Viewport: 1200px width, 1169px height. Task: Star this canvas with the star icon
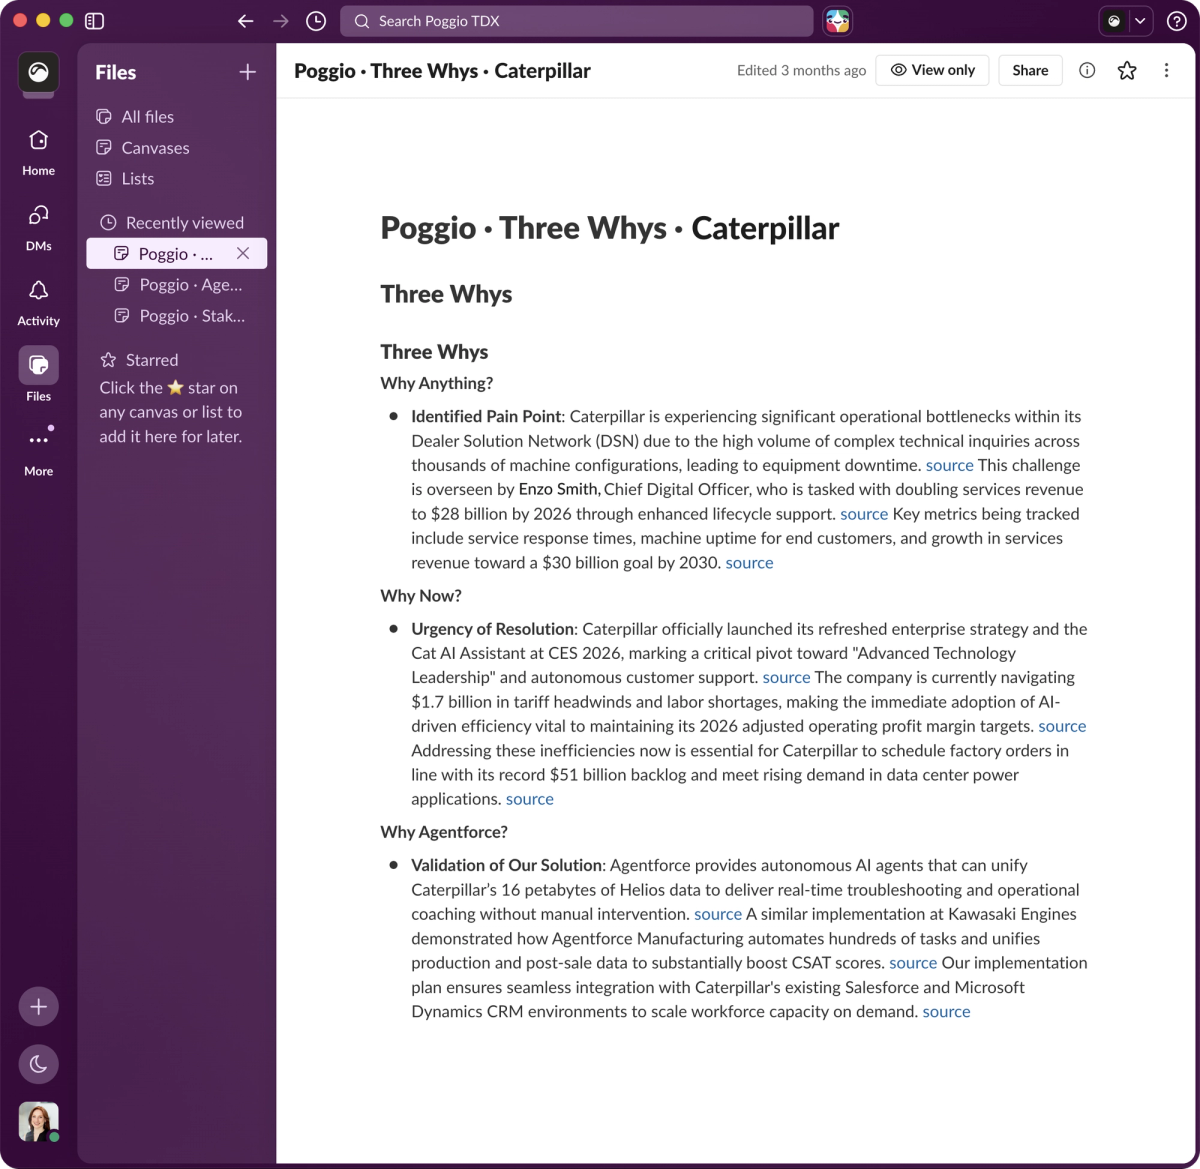pos(1127,70)
